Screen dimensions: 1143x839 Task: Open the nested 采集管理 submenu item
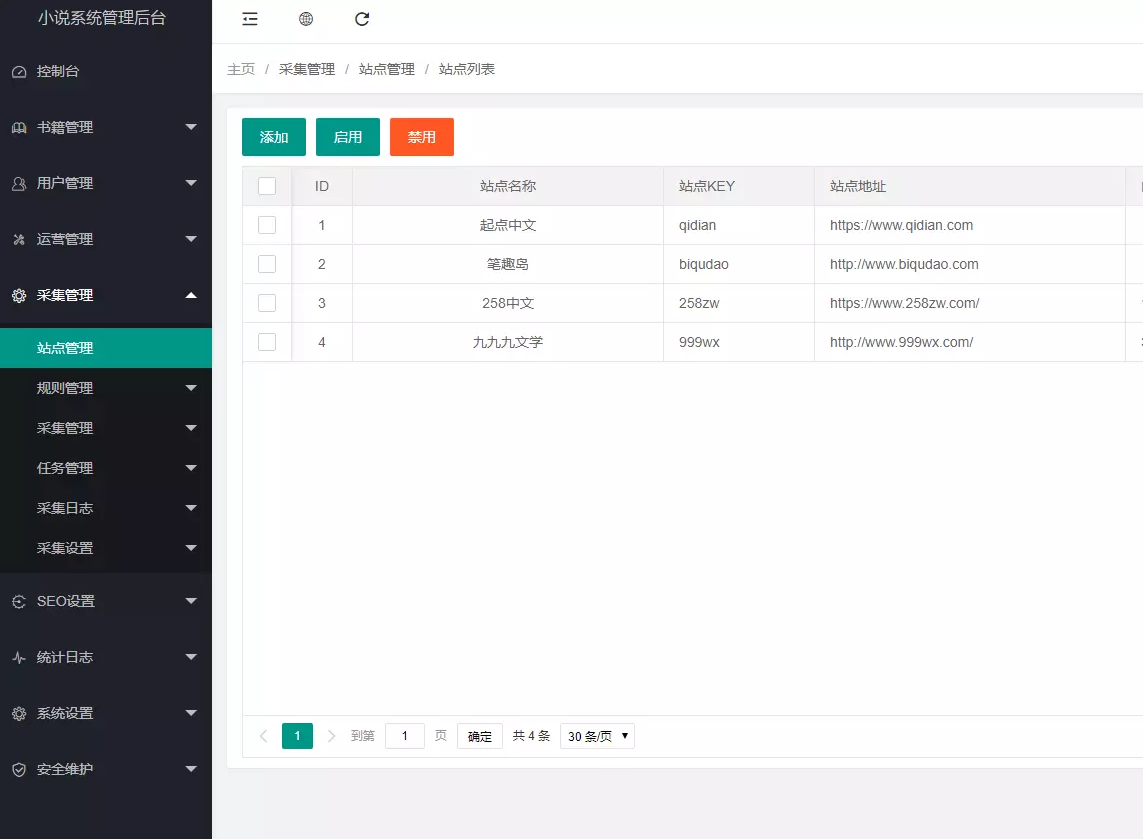pos(106,428)
